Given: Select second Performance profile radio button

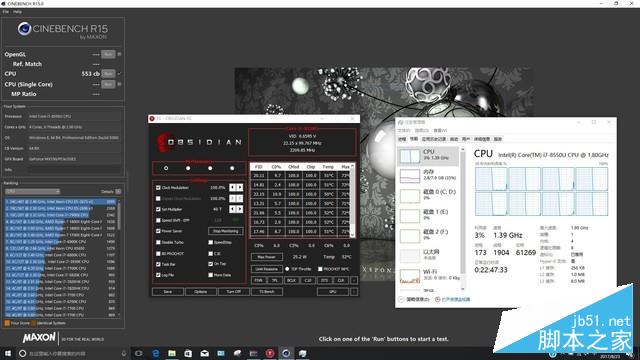Looking at the screenshot, I should [188, 168].
